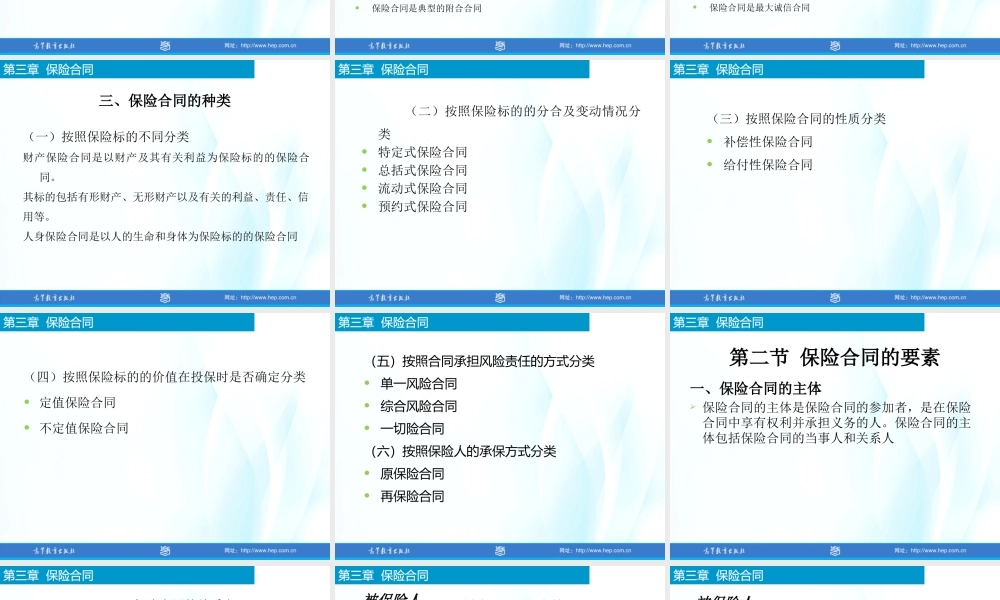
Task: Click the HEP emblem on the third-row left slide
Action: (x=165, y=550)
